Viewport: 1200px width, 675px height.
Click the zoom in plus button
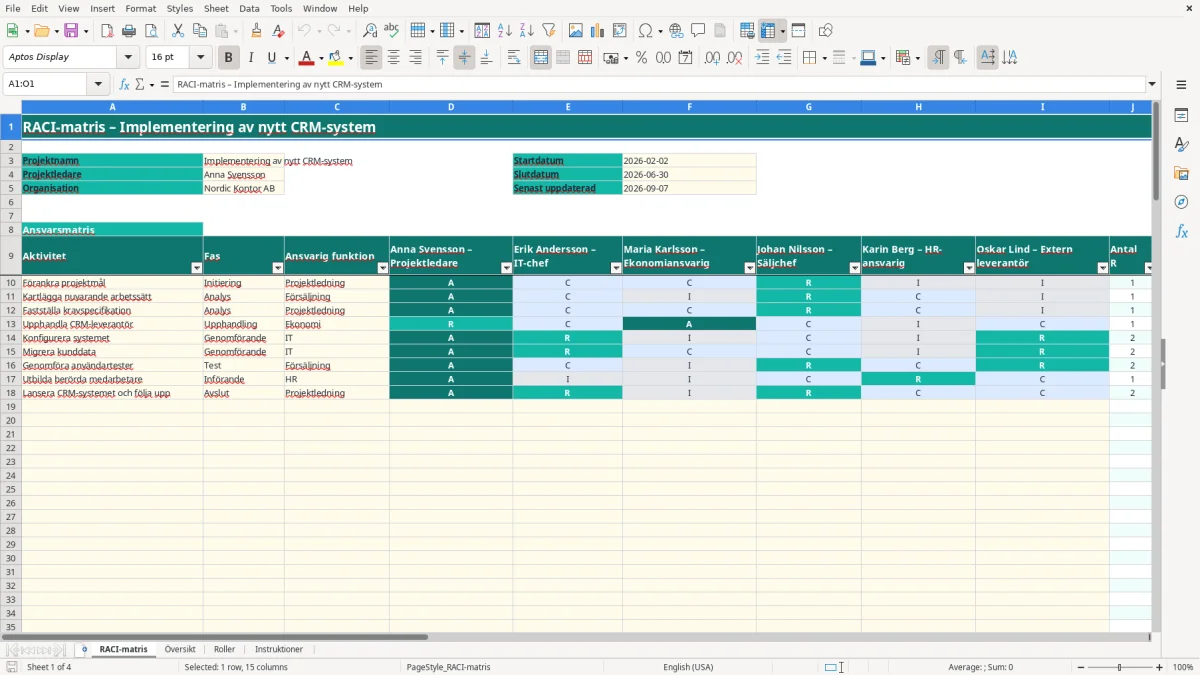[x=1160, y=667]
